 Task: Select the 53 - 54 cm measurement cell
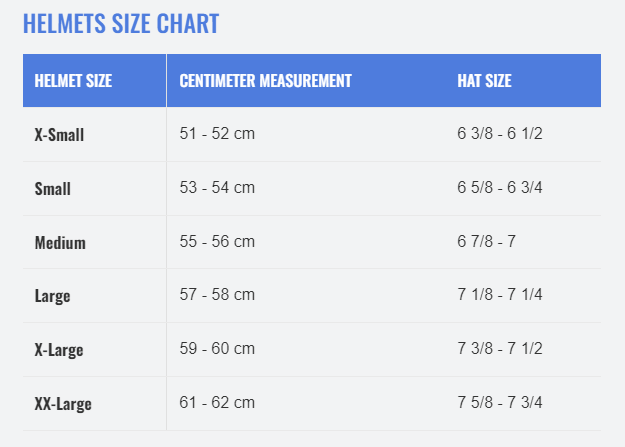point(217,187)
